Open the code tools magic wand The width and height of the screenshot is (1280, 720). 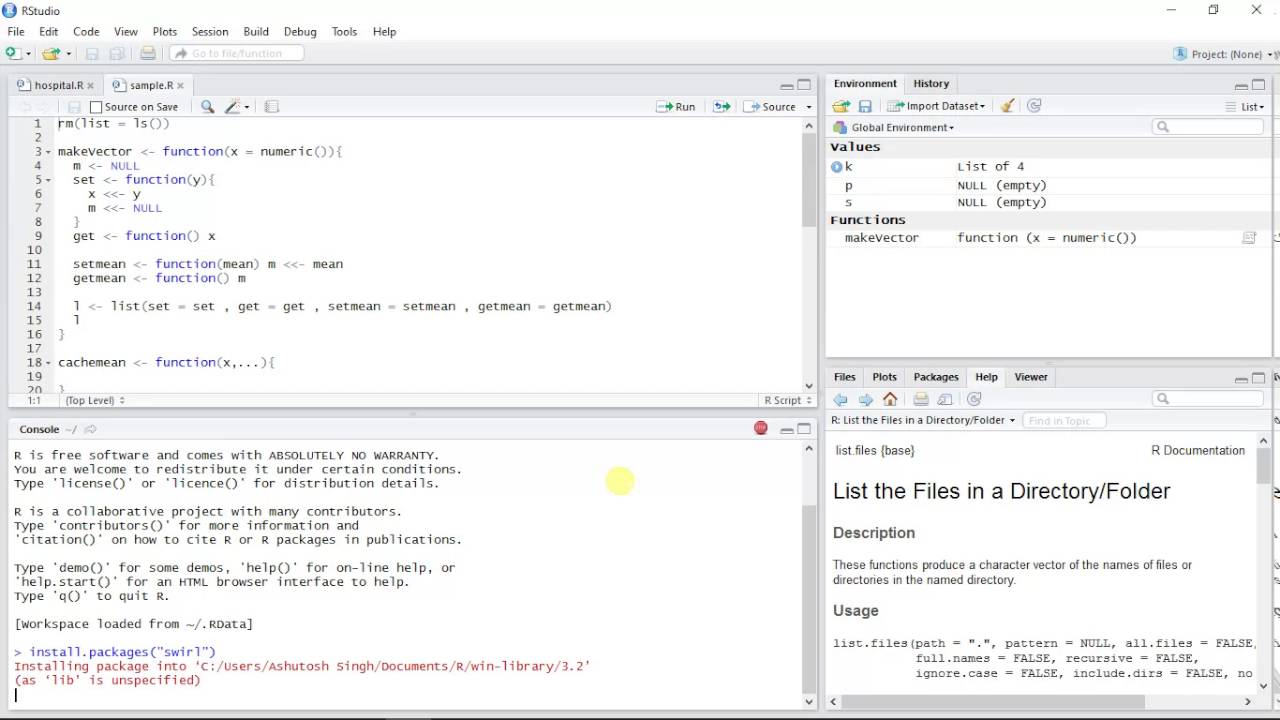[233, 106]
